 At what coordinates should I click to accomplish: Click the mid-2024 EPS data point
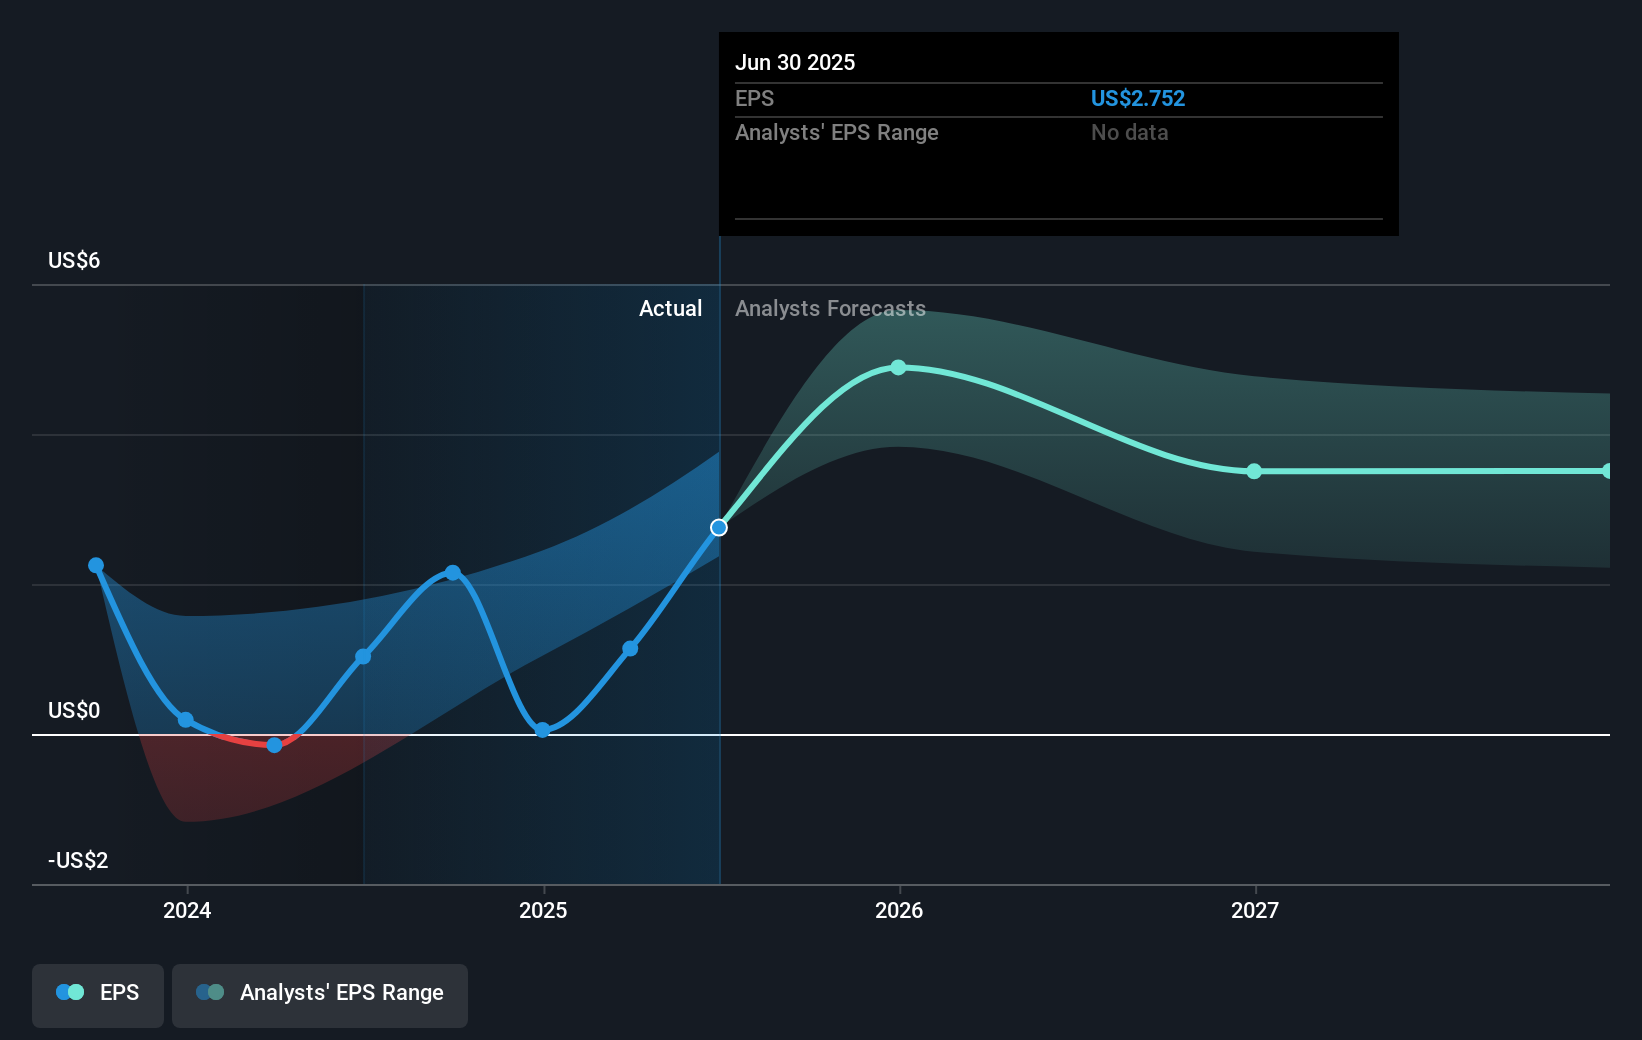363,657
